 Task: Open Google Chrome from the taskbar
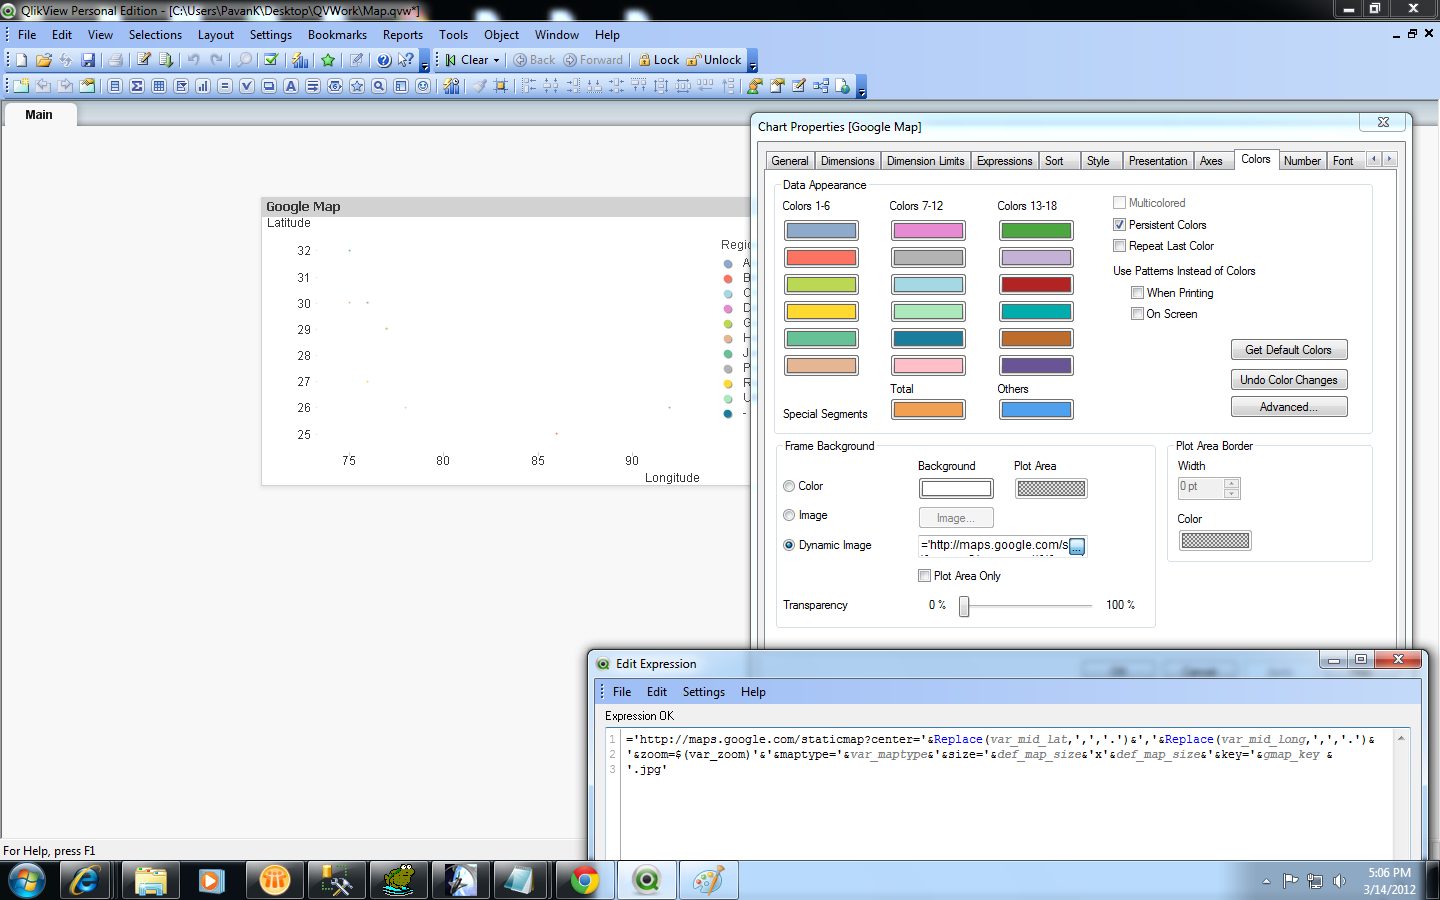click(585, 880)
